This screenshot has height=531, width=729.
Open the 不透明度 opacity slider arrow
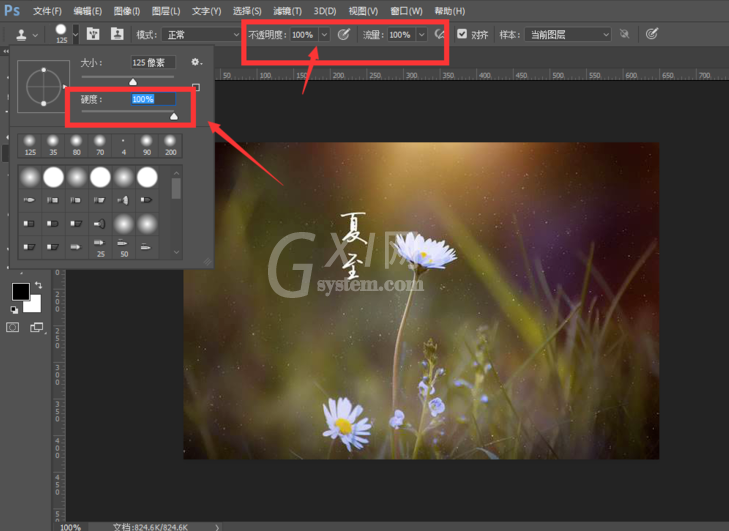coord(325,34)
